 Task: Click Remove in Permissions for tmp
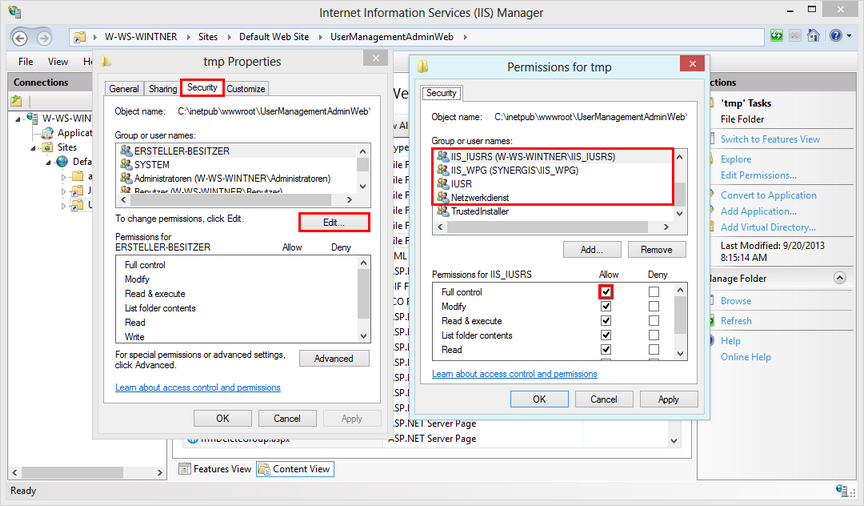(x=657, y=250)
